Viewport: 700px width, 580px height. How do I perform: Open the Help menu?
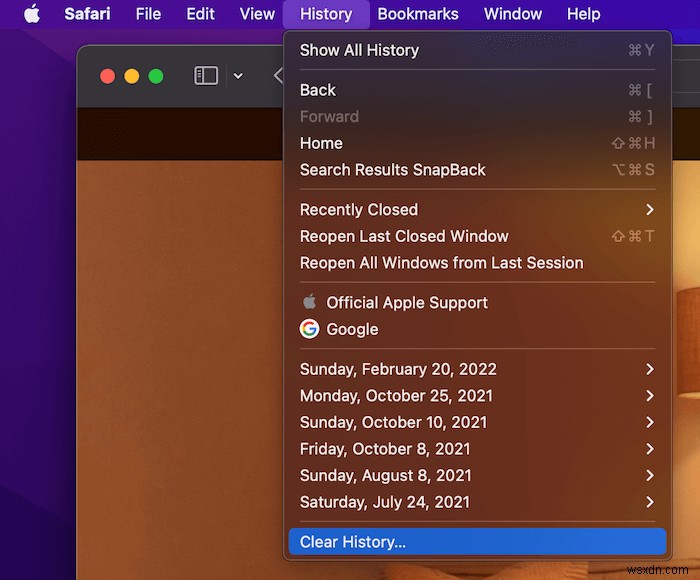(583, 14)
